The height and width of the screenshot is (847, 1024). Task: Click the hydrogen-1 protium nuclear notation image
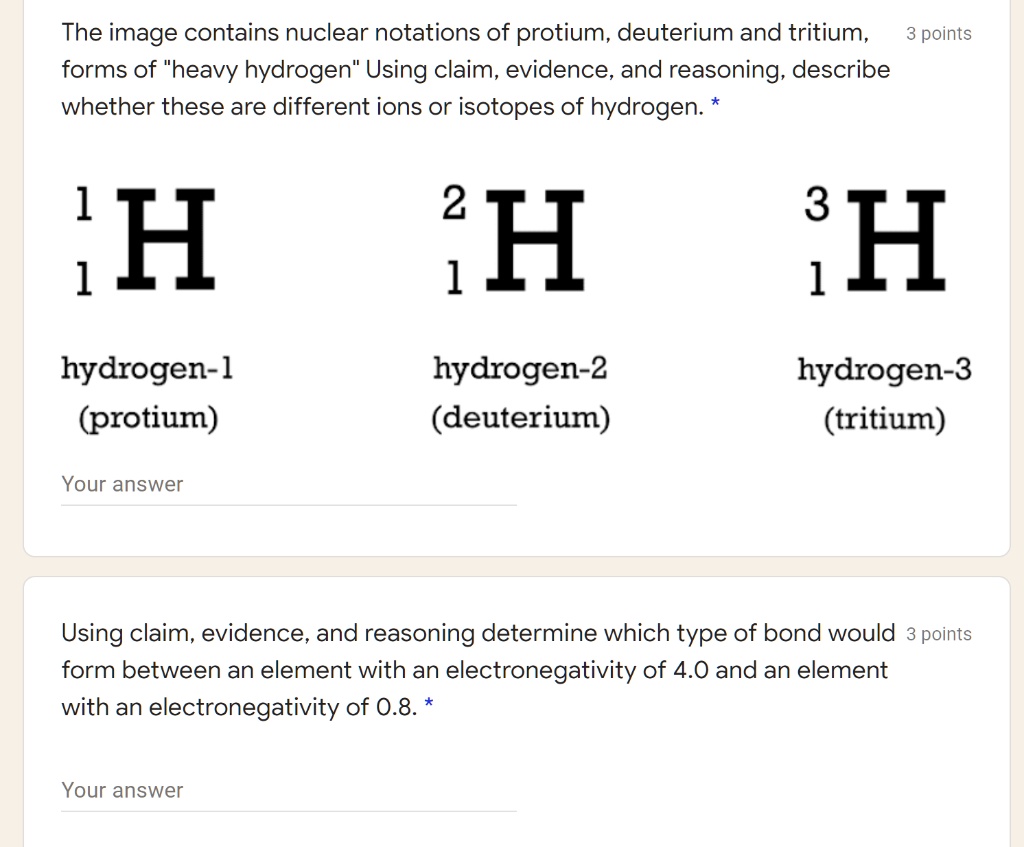[x=146, y=240]
